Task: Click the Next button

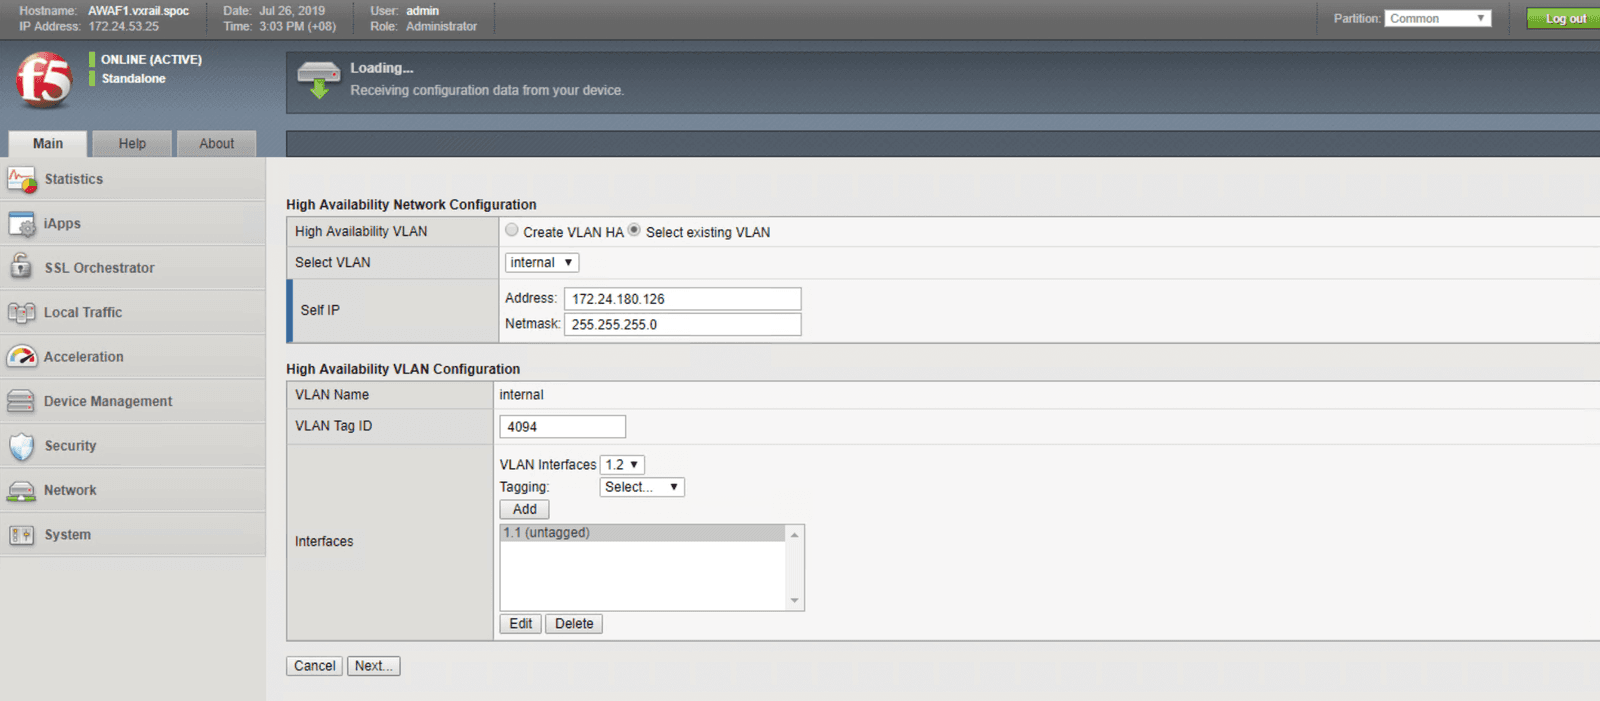Action: [373, 666]
